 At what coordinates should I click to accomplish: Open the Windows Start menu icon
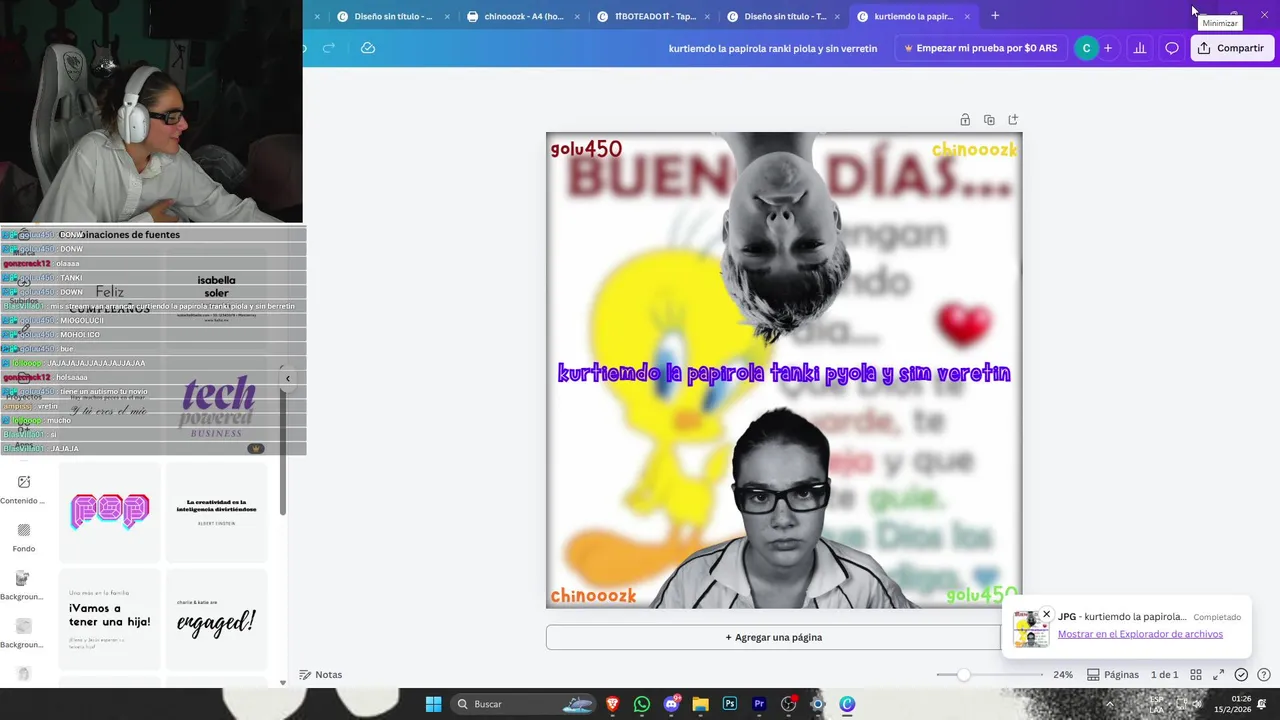coord(433,704)
